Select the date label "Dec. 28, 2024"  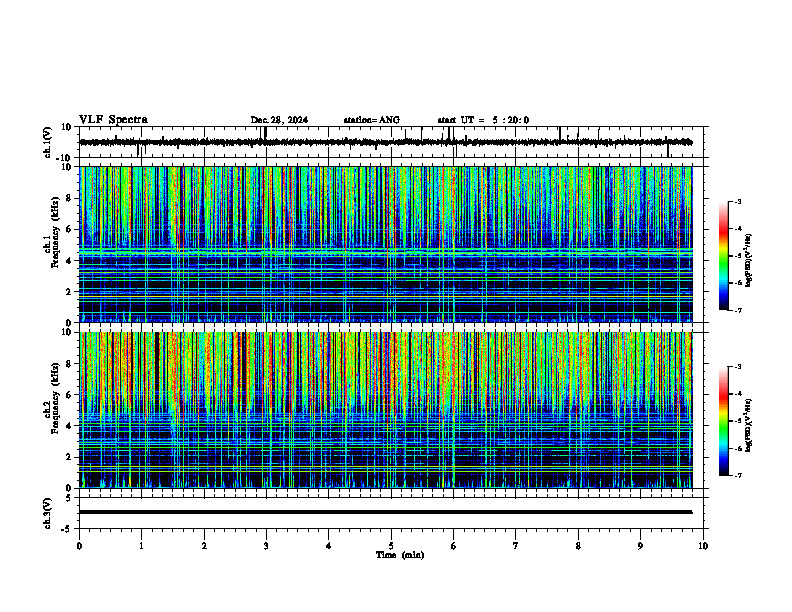pyautogui.click(x=279, y=120)
